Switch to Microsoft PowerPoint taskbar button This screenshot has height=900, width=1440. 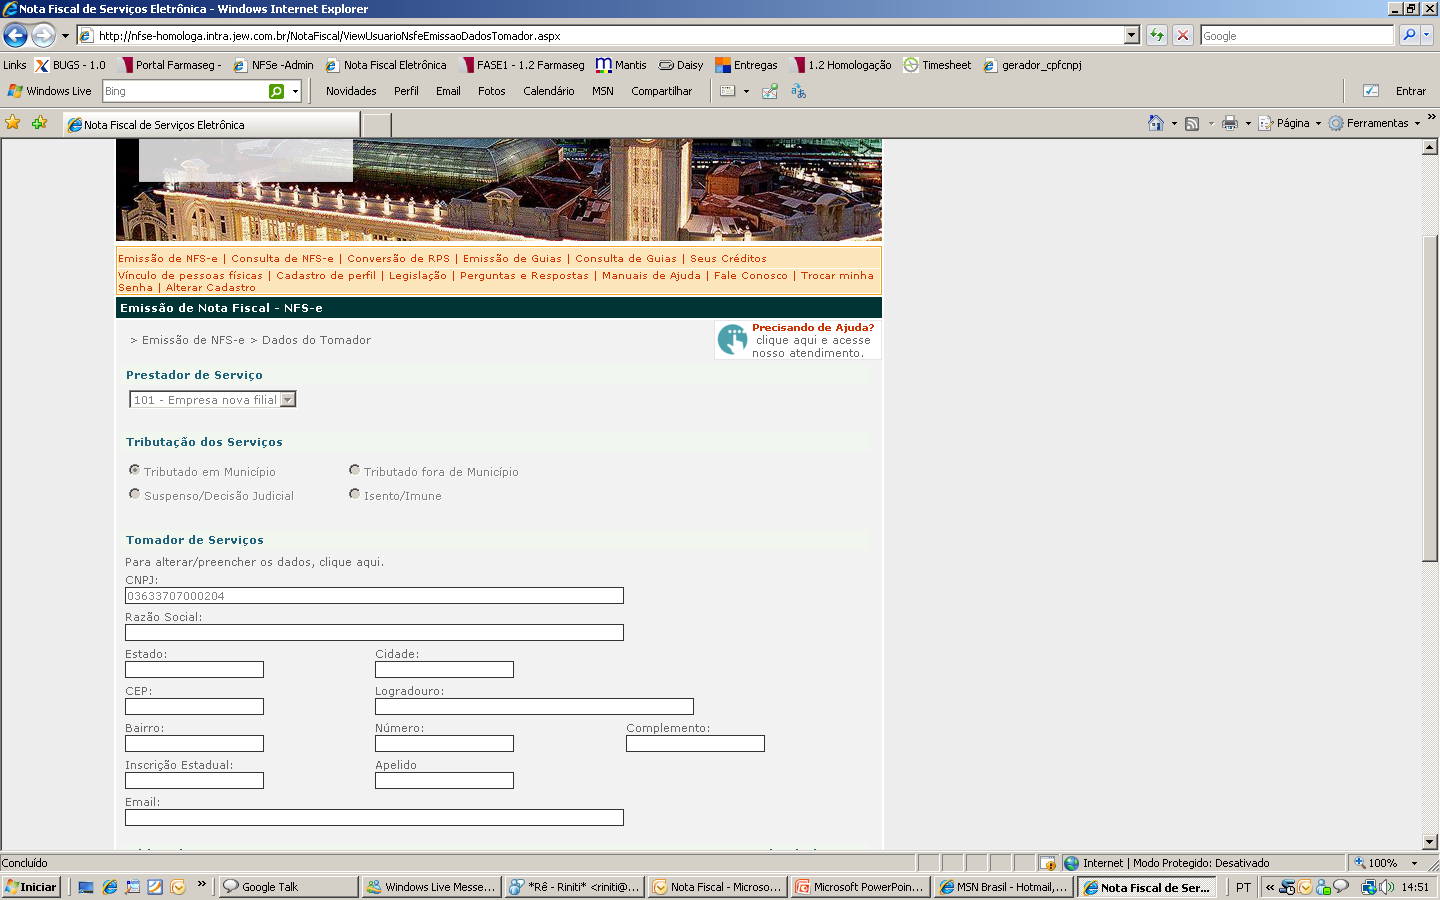tap(860, 887)
